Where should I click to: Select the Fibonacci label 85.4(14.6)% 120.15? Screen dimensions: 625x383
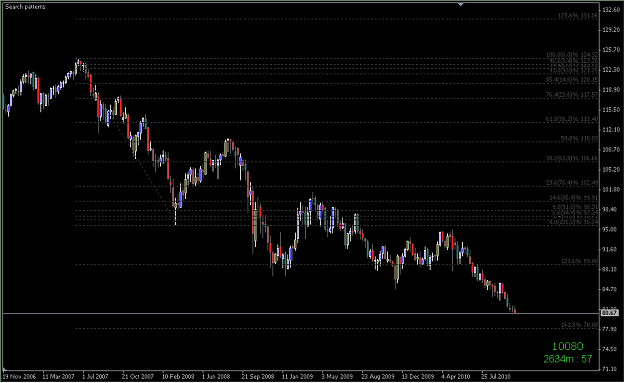pos(572,80)
